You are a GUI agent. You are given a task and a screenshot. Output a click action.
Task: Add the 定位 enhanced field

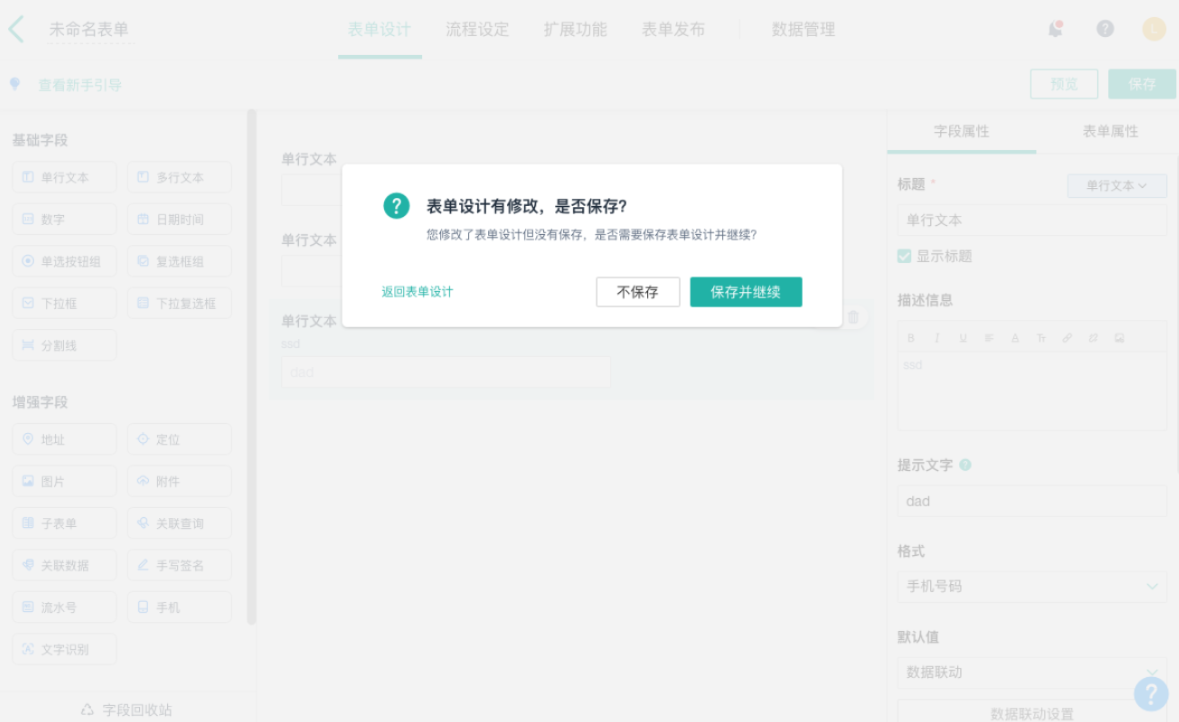pyautogui.click(x=180, y=439)
